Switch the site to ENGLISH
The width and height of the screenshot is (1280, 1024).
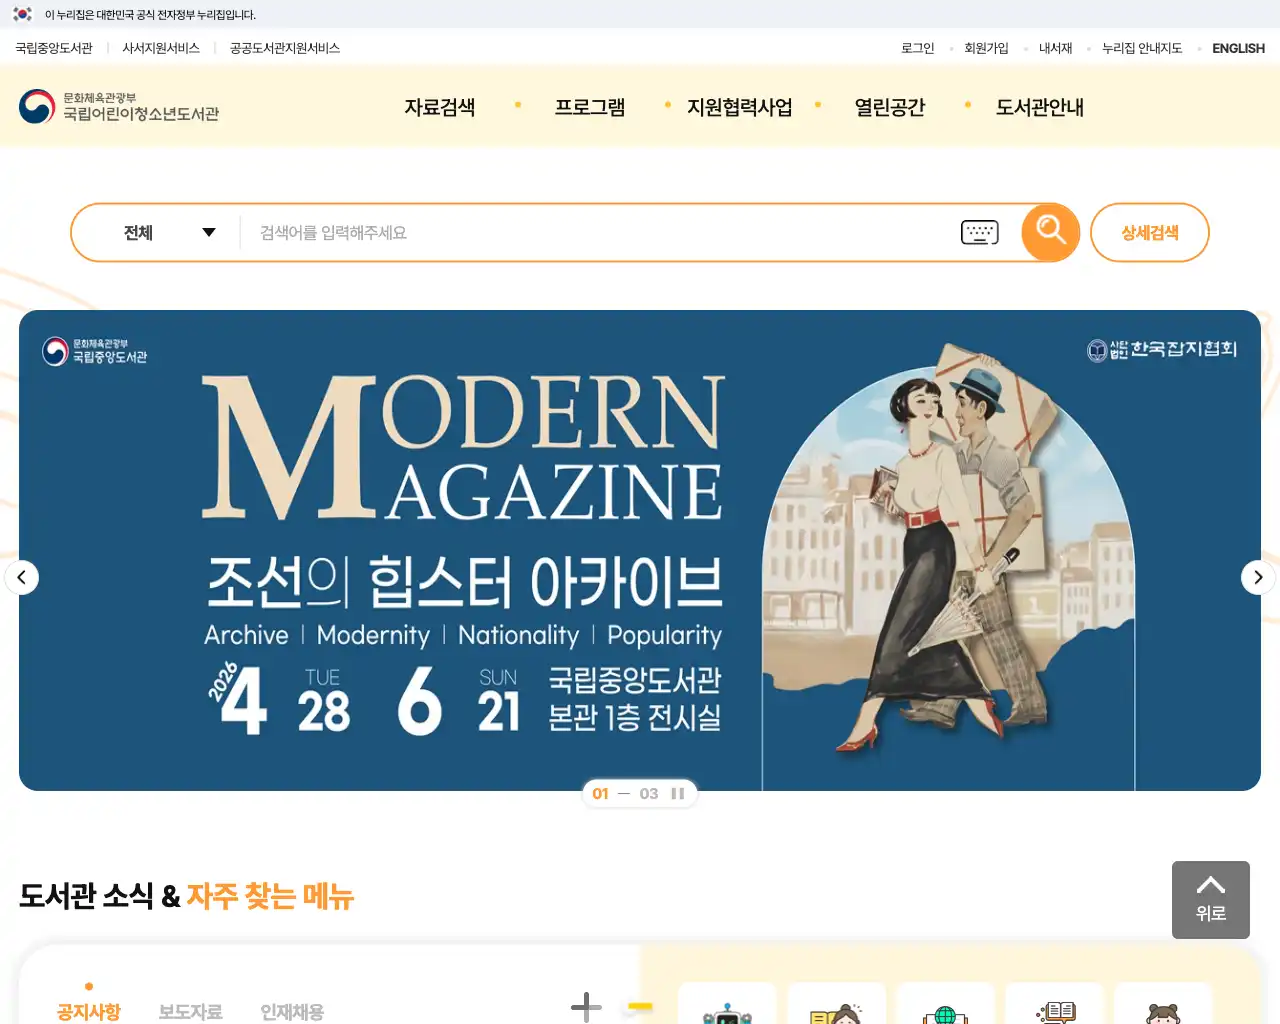pos(1238,48)
